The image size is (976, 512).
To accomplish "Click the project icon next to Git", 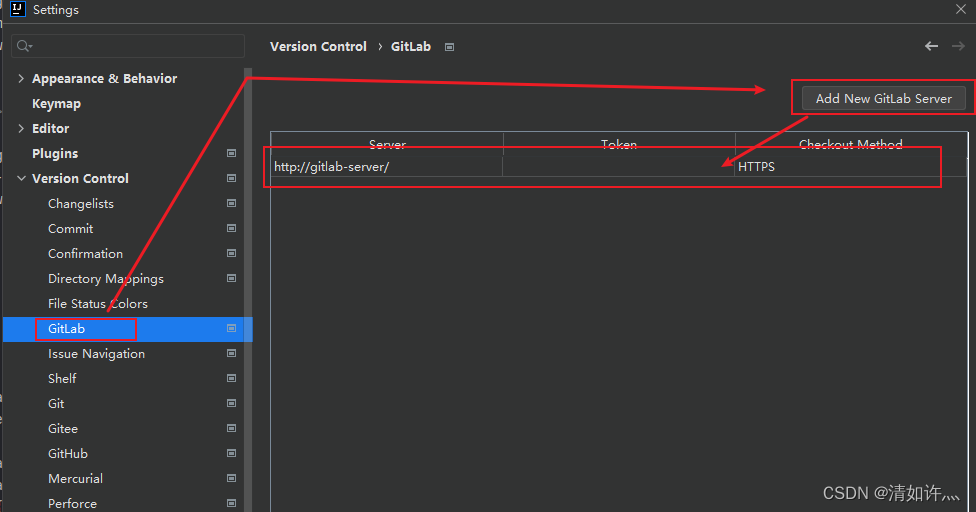I will coord(232,403).
